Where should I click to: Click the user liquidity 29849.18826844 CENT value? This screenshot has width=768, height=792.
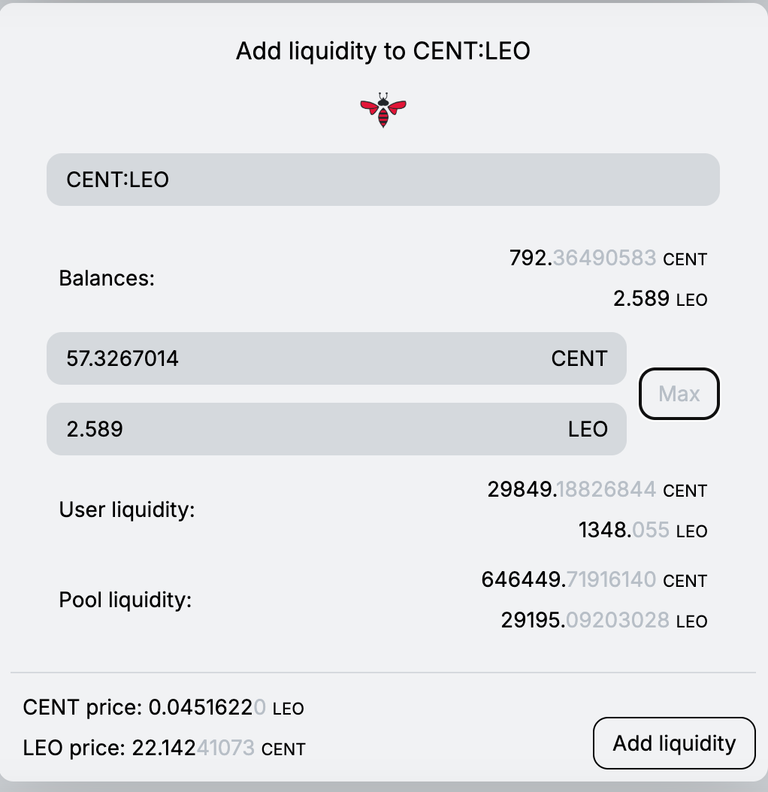pyautogui.click(x=597, y=489)
